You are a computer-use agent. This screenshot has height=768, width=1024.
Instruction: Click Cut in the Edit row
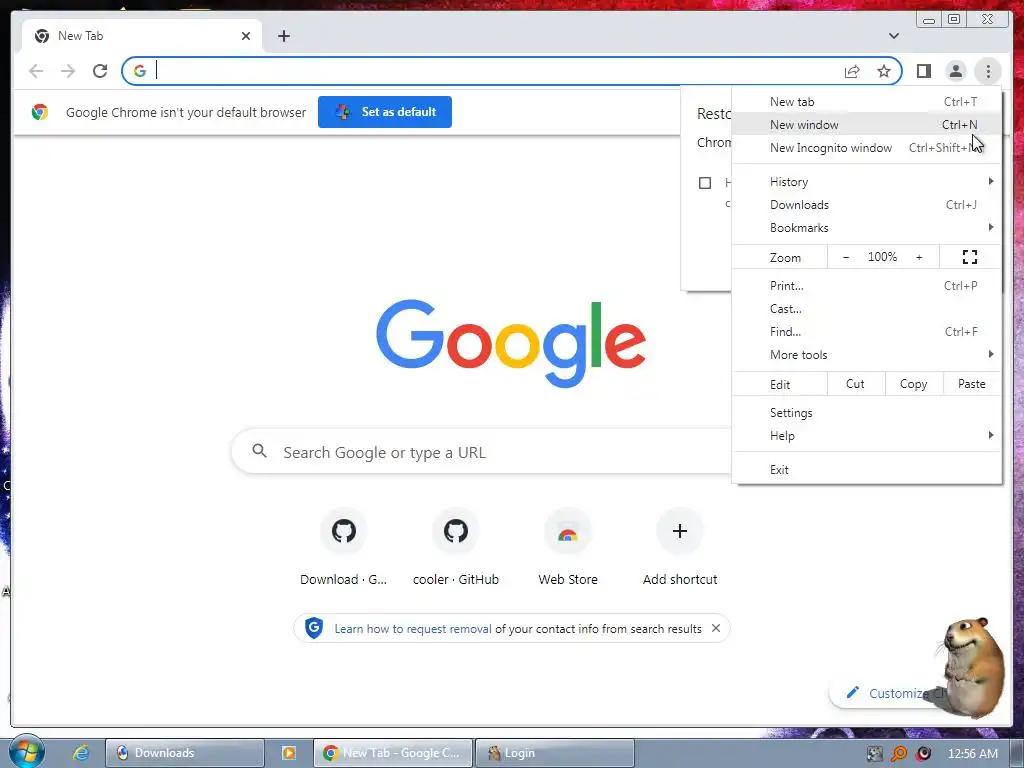tap(856, 384)
